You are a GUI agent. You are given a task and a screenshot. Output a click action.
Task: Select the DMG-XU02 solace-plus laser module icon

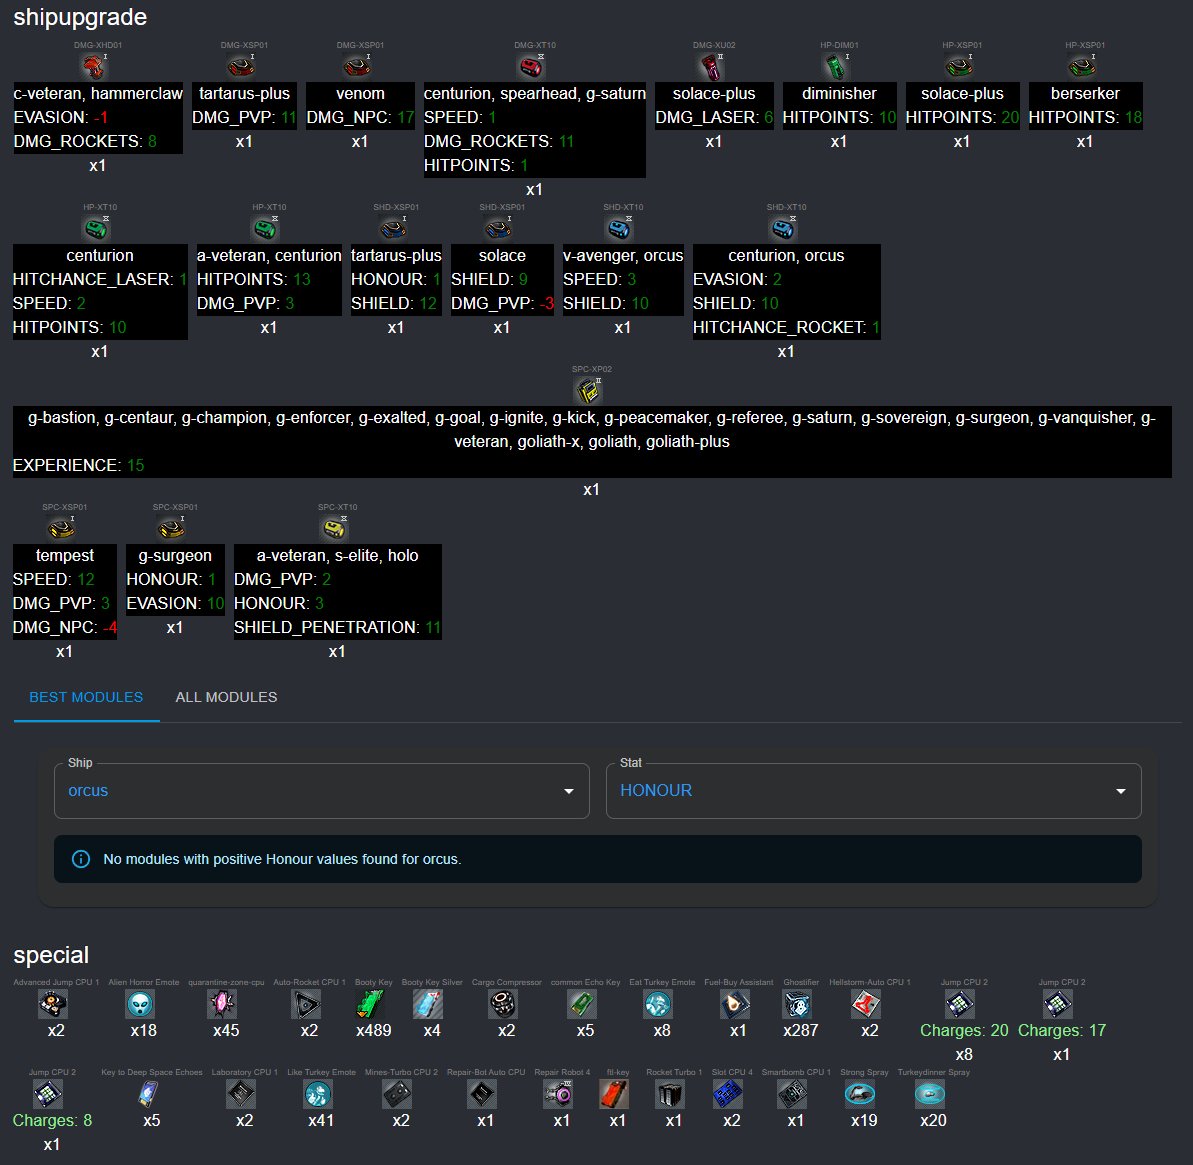click(x=713, y=66)
